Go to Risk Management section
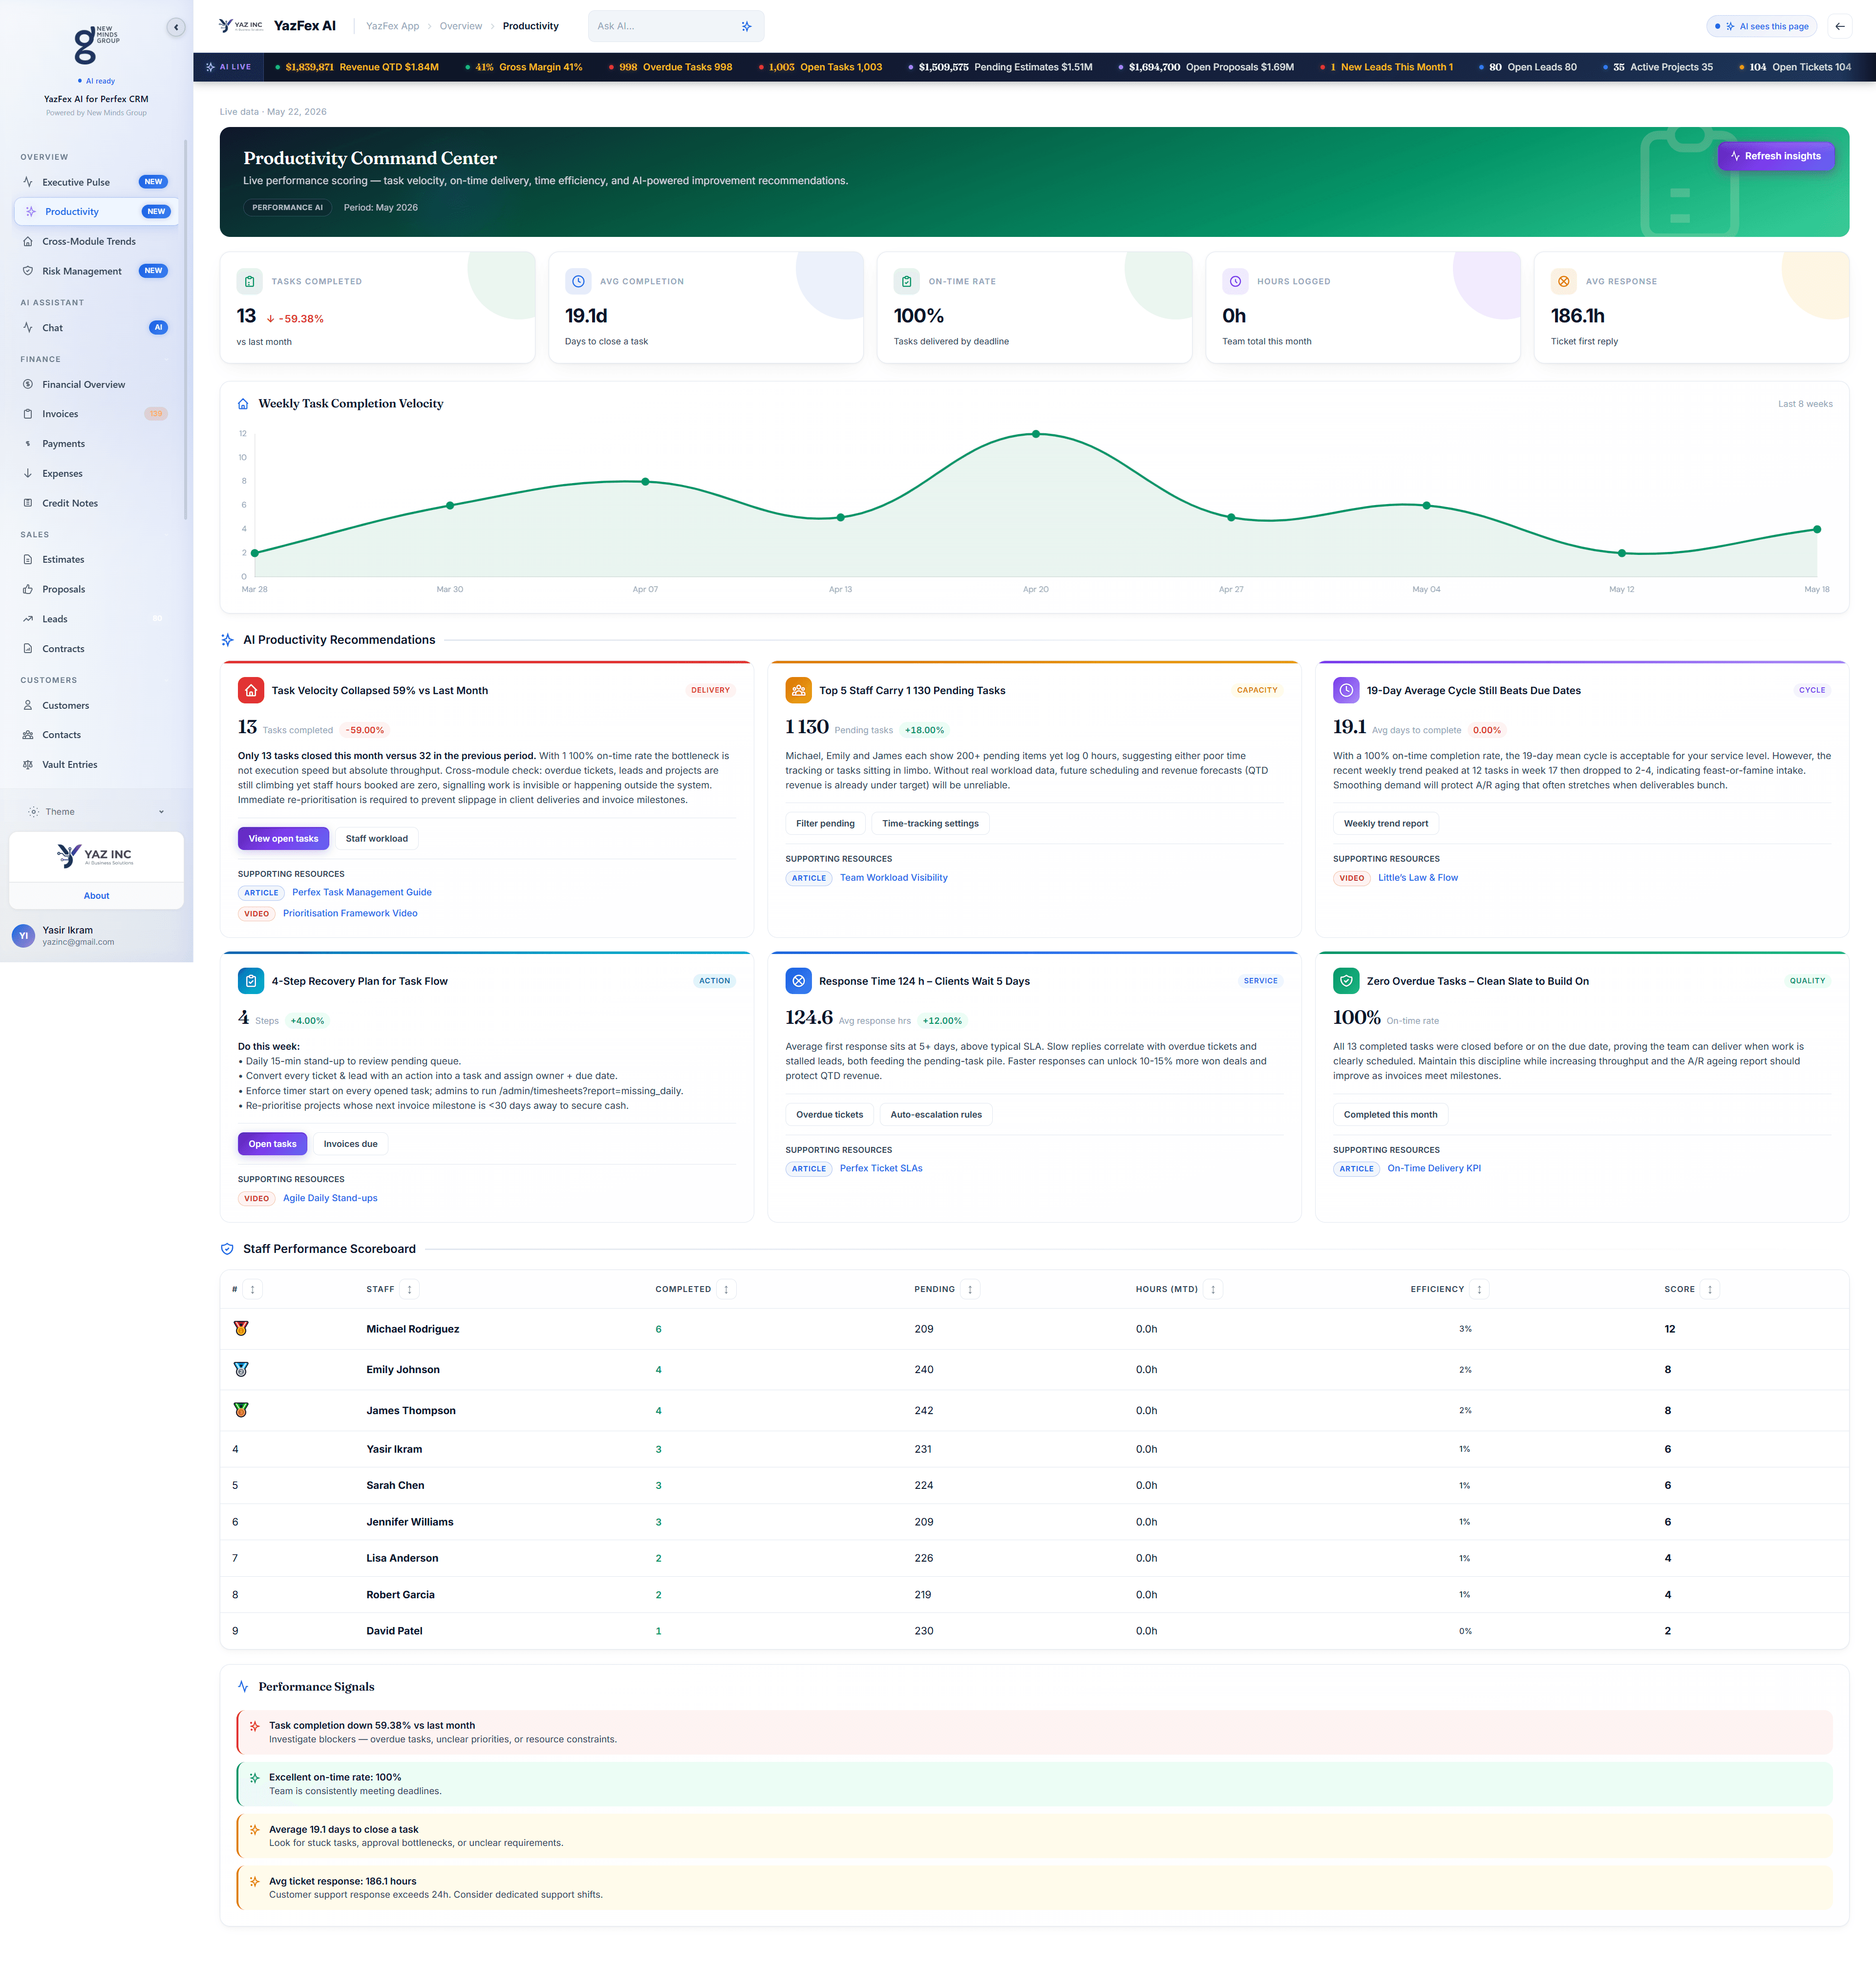 pos(96,271)
